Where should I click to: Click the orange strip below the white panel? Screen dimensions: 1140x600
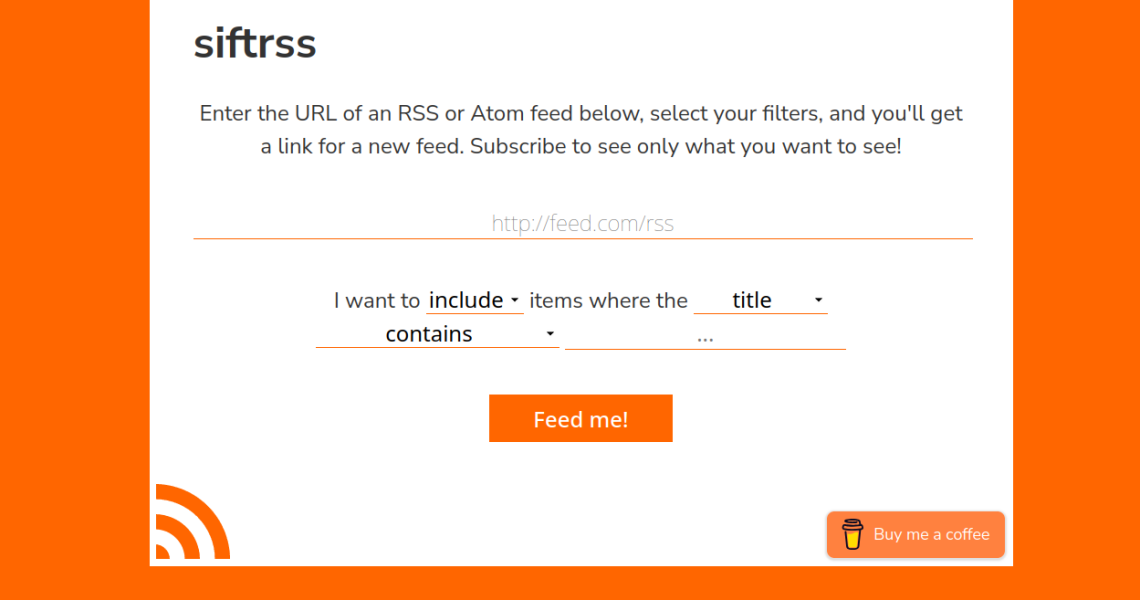coord(580,583)
